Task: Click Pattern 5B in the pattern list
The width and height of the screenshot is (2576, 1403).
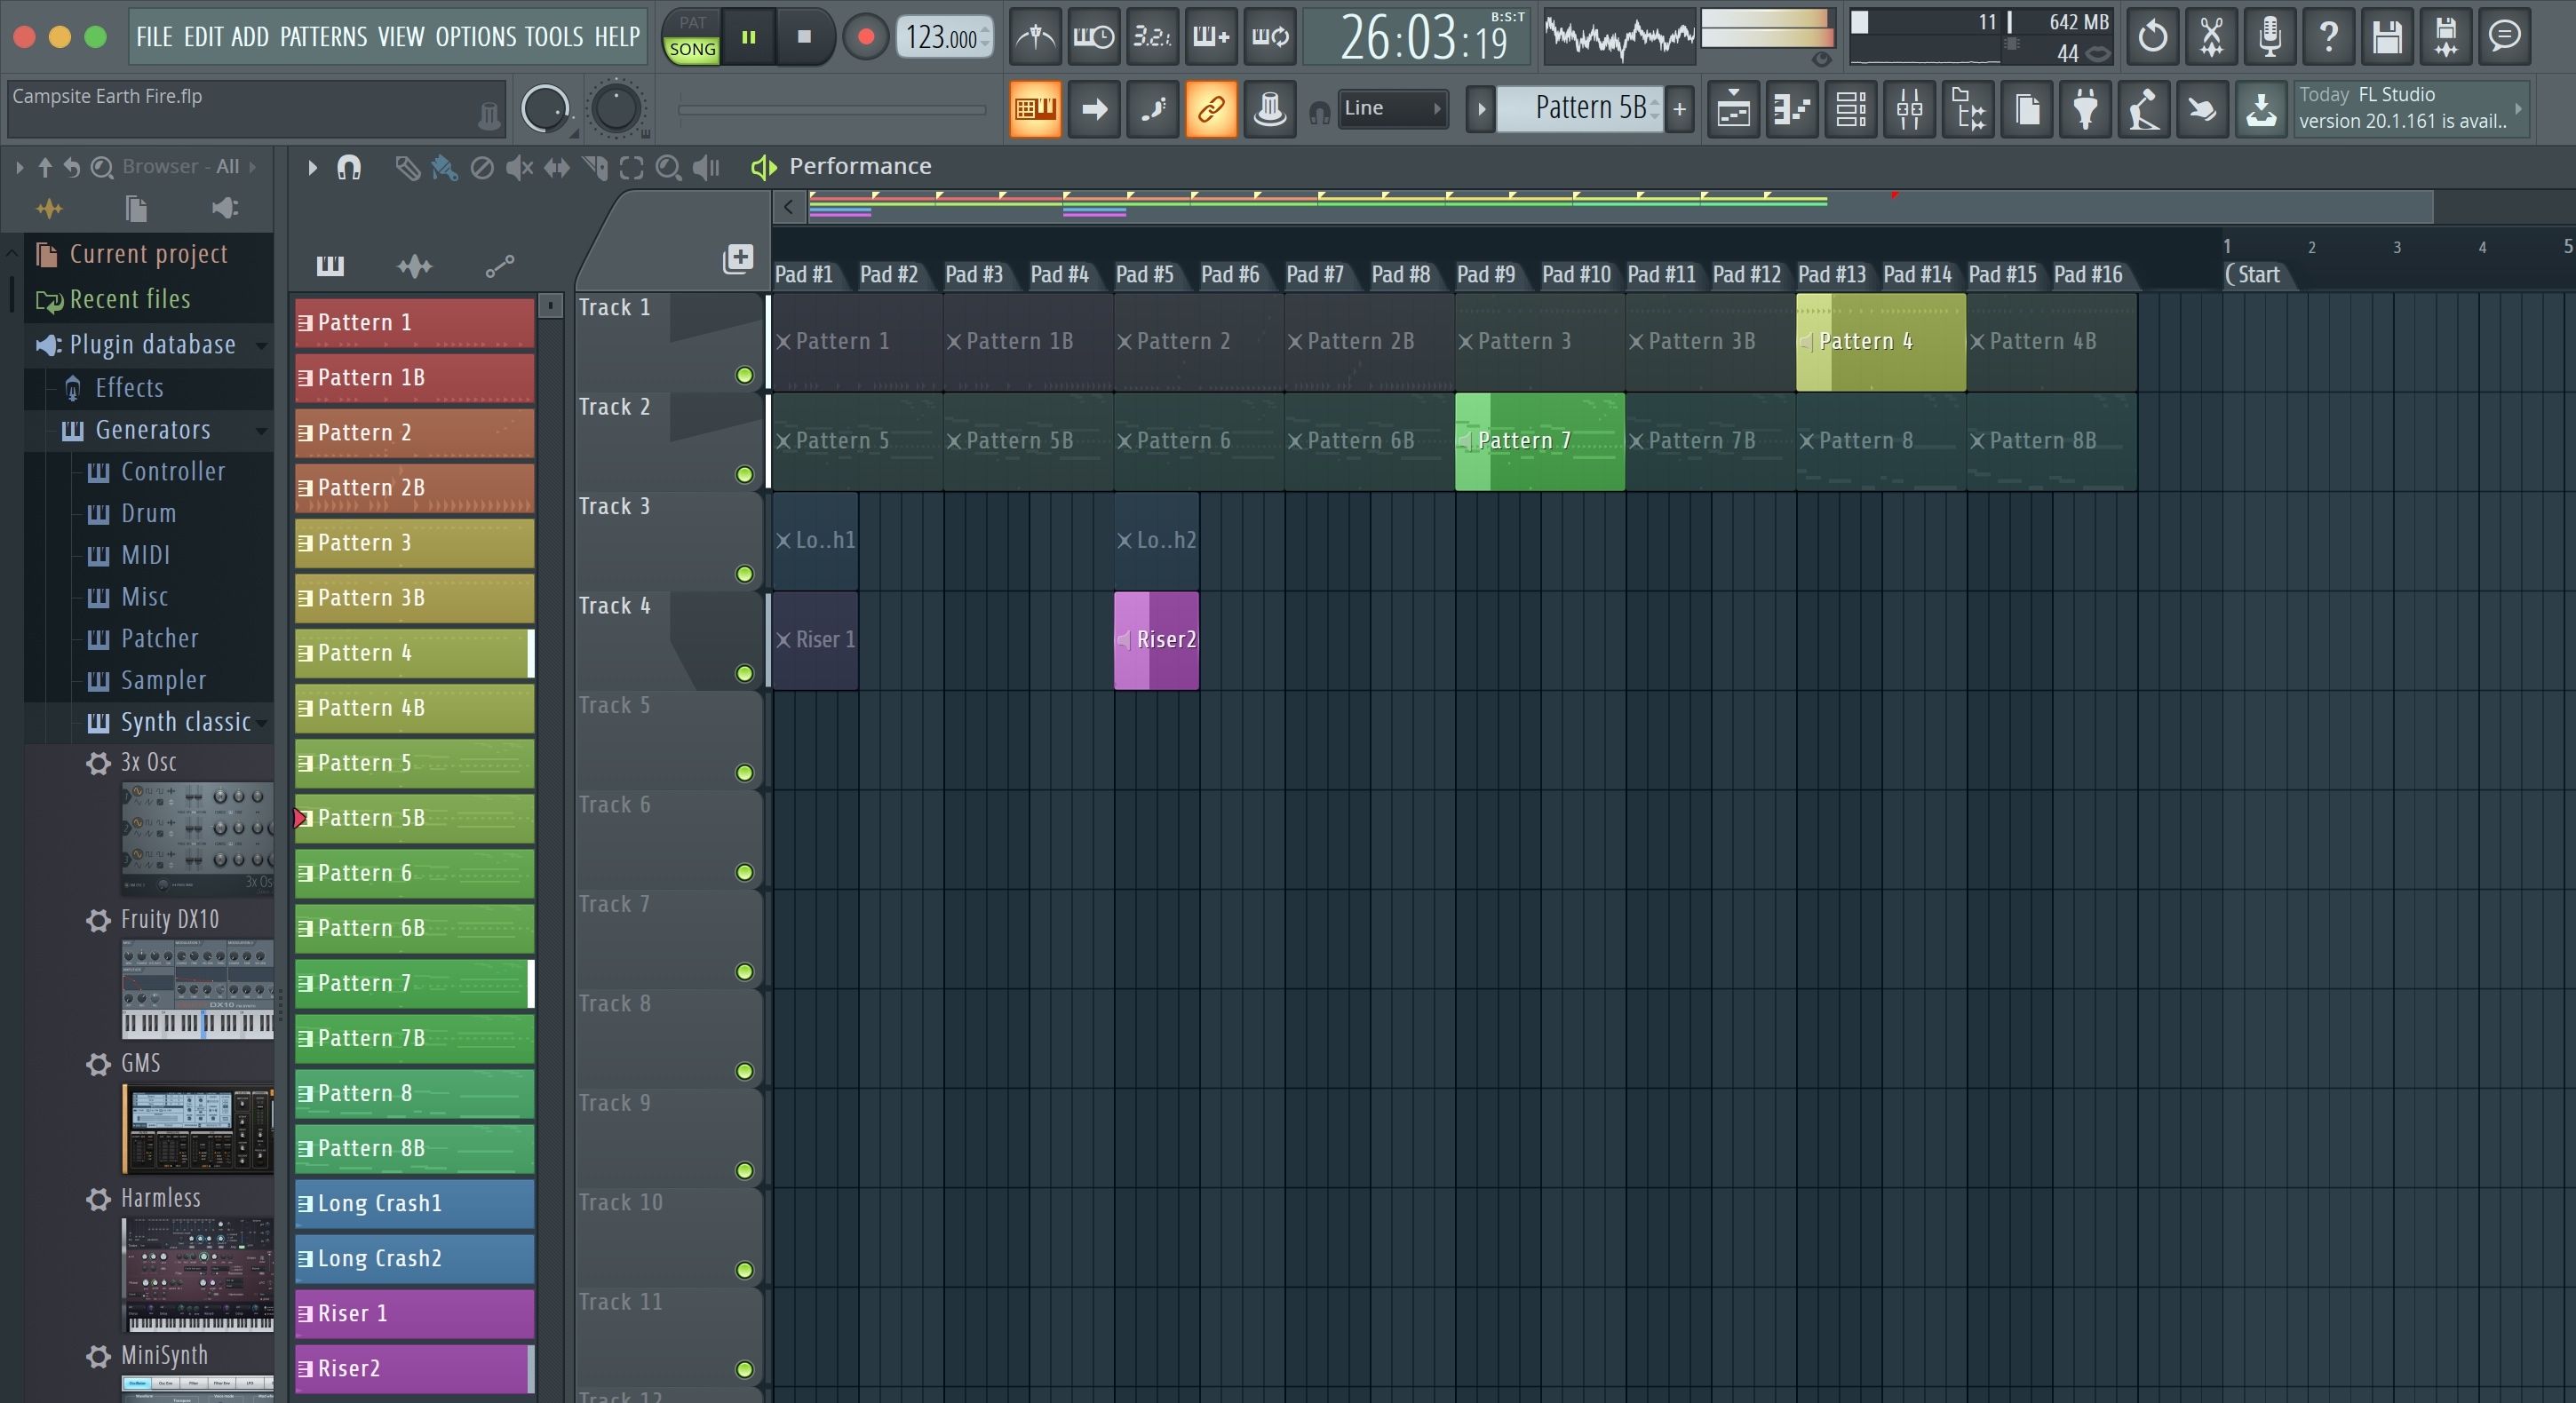Action: pos(415,817)
